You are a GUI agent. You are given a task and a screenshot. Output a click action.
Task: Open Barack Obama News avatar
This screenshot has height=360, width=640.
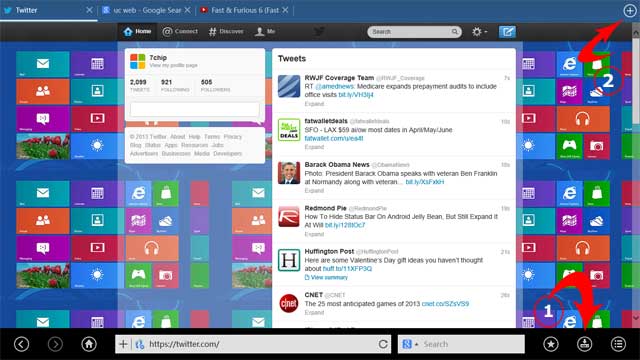click(289, 173)
